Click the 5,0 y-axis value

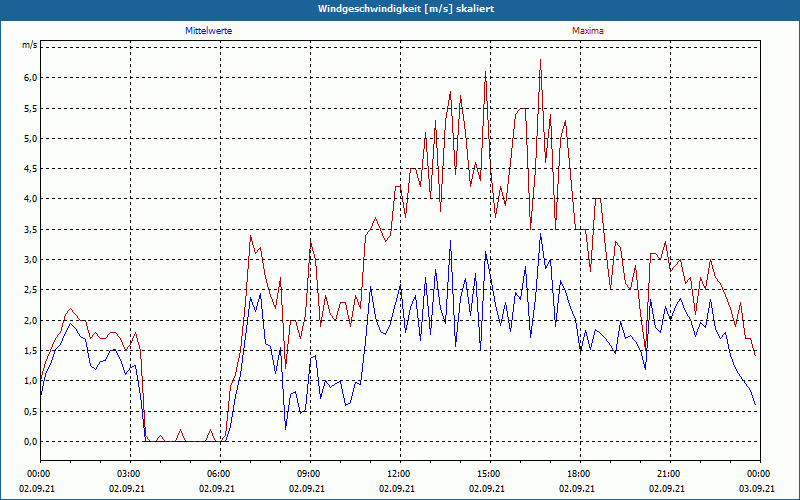click(31, 138)
